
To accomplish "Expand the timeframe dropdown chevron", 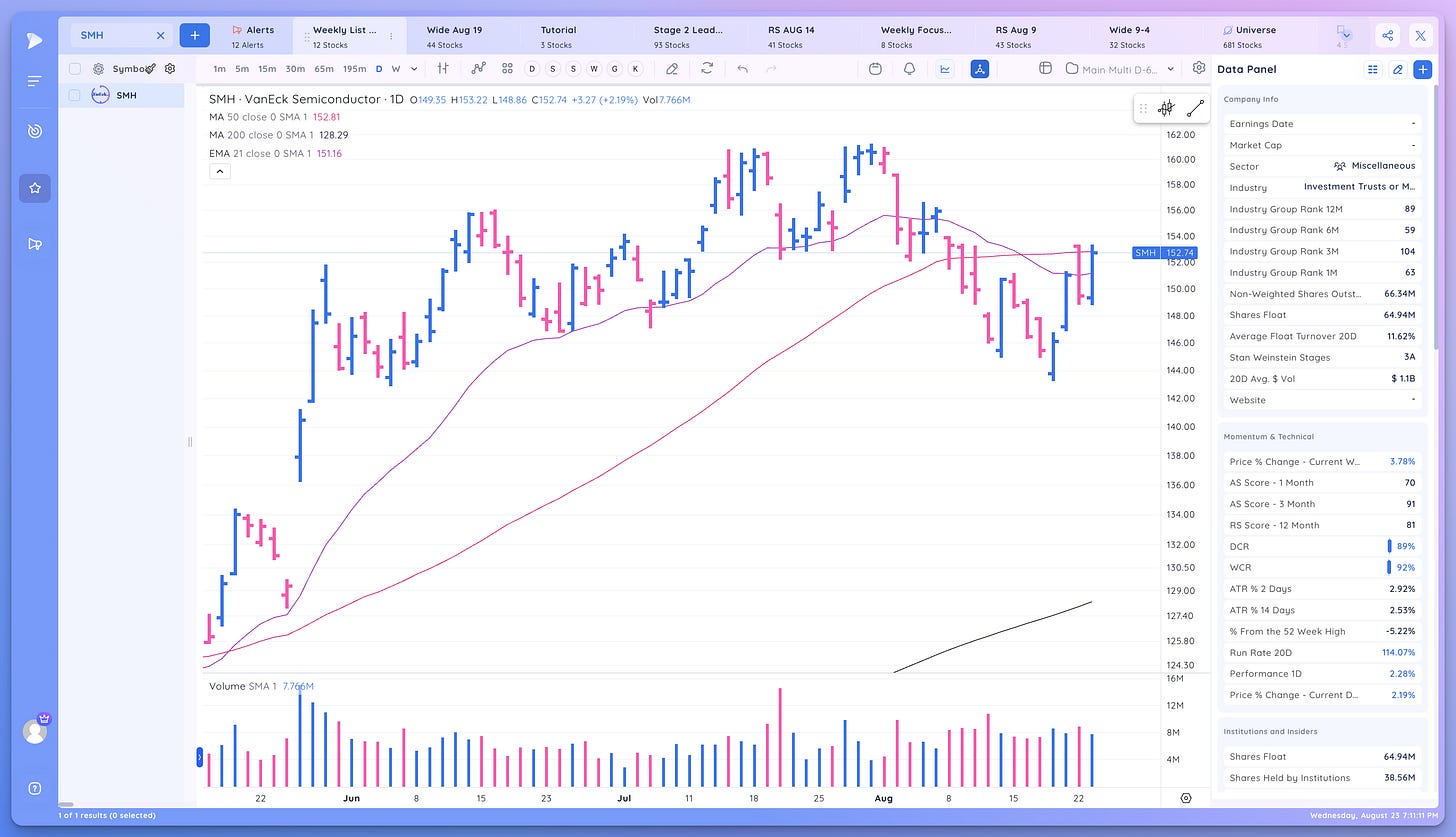I will point(412,69).
